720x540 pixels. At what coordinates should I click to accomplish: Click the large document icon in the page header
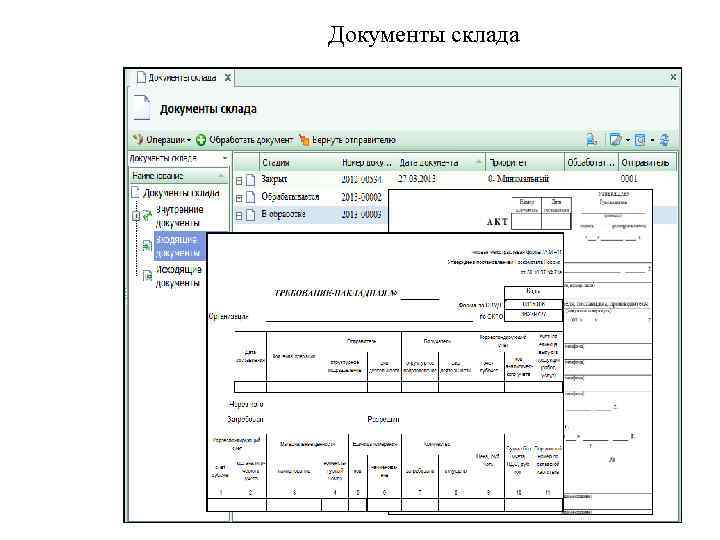pyautogui.click(x=141, y=107)
